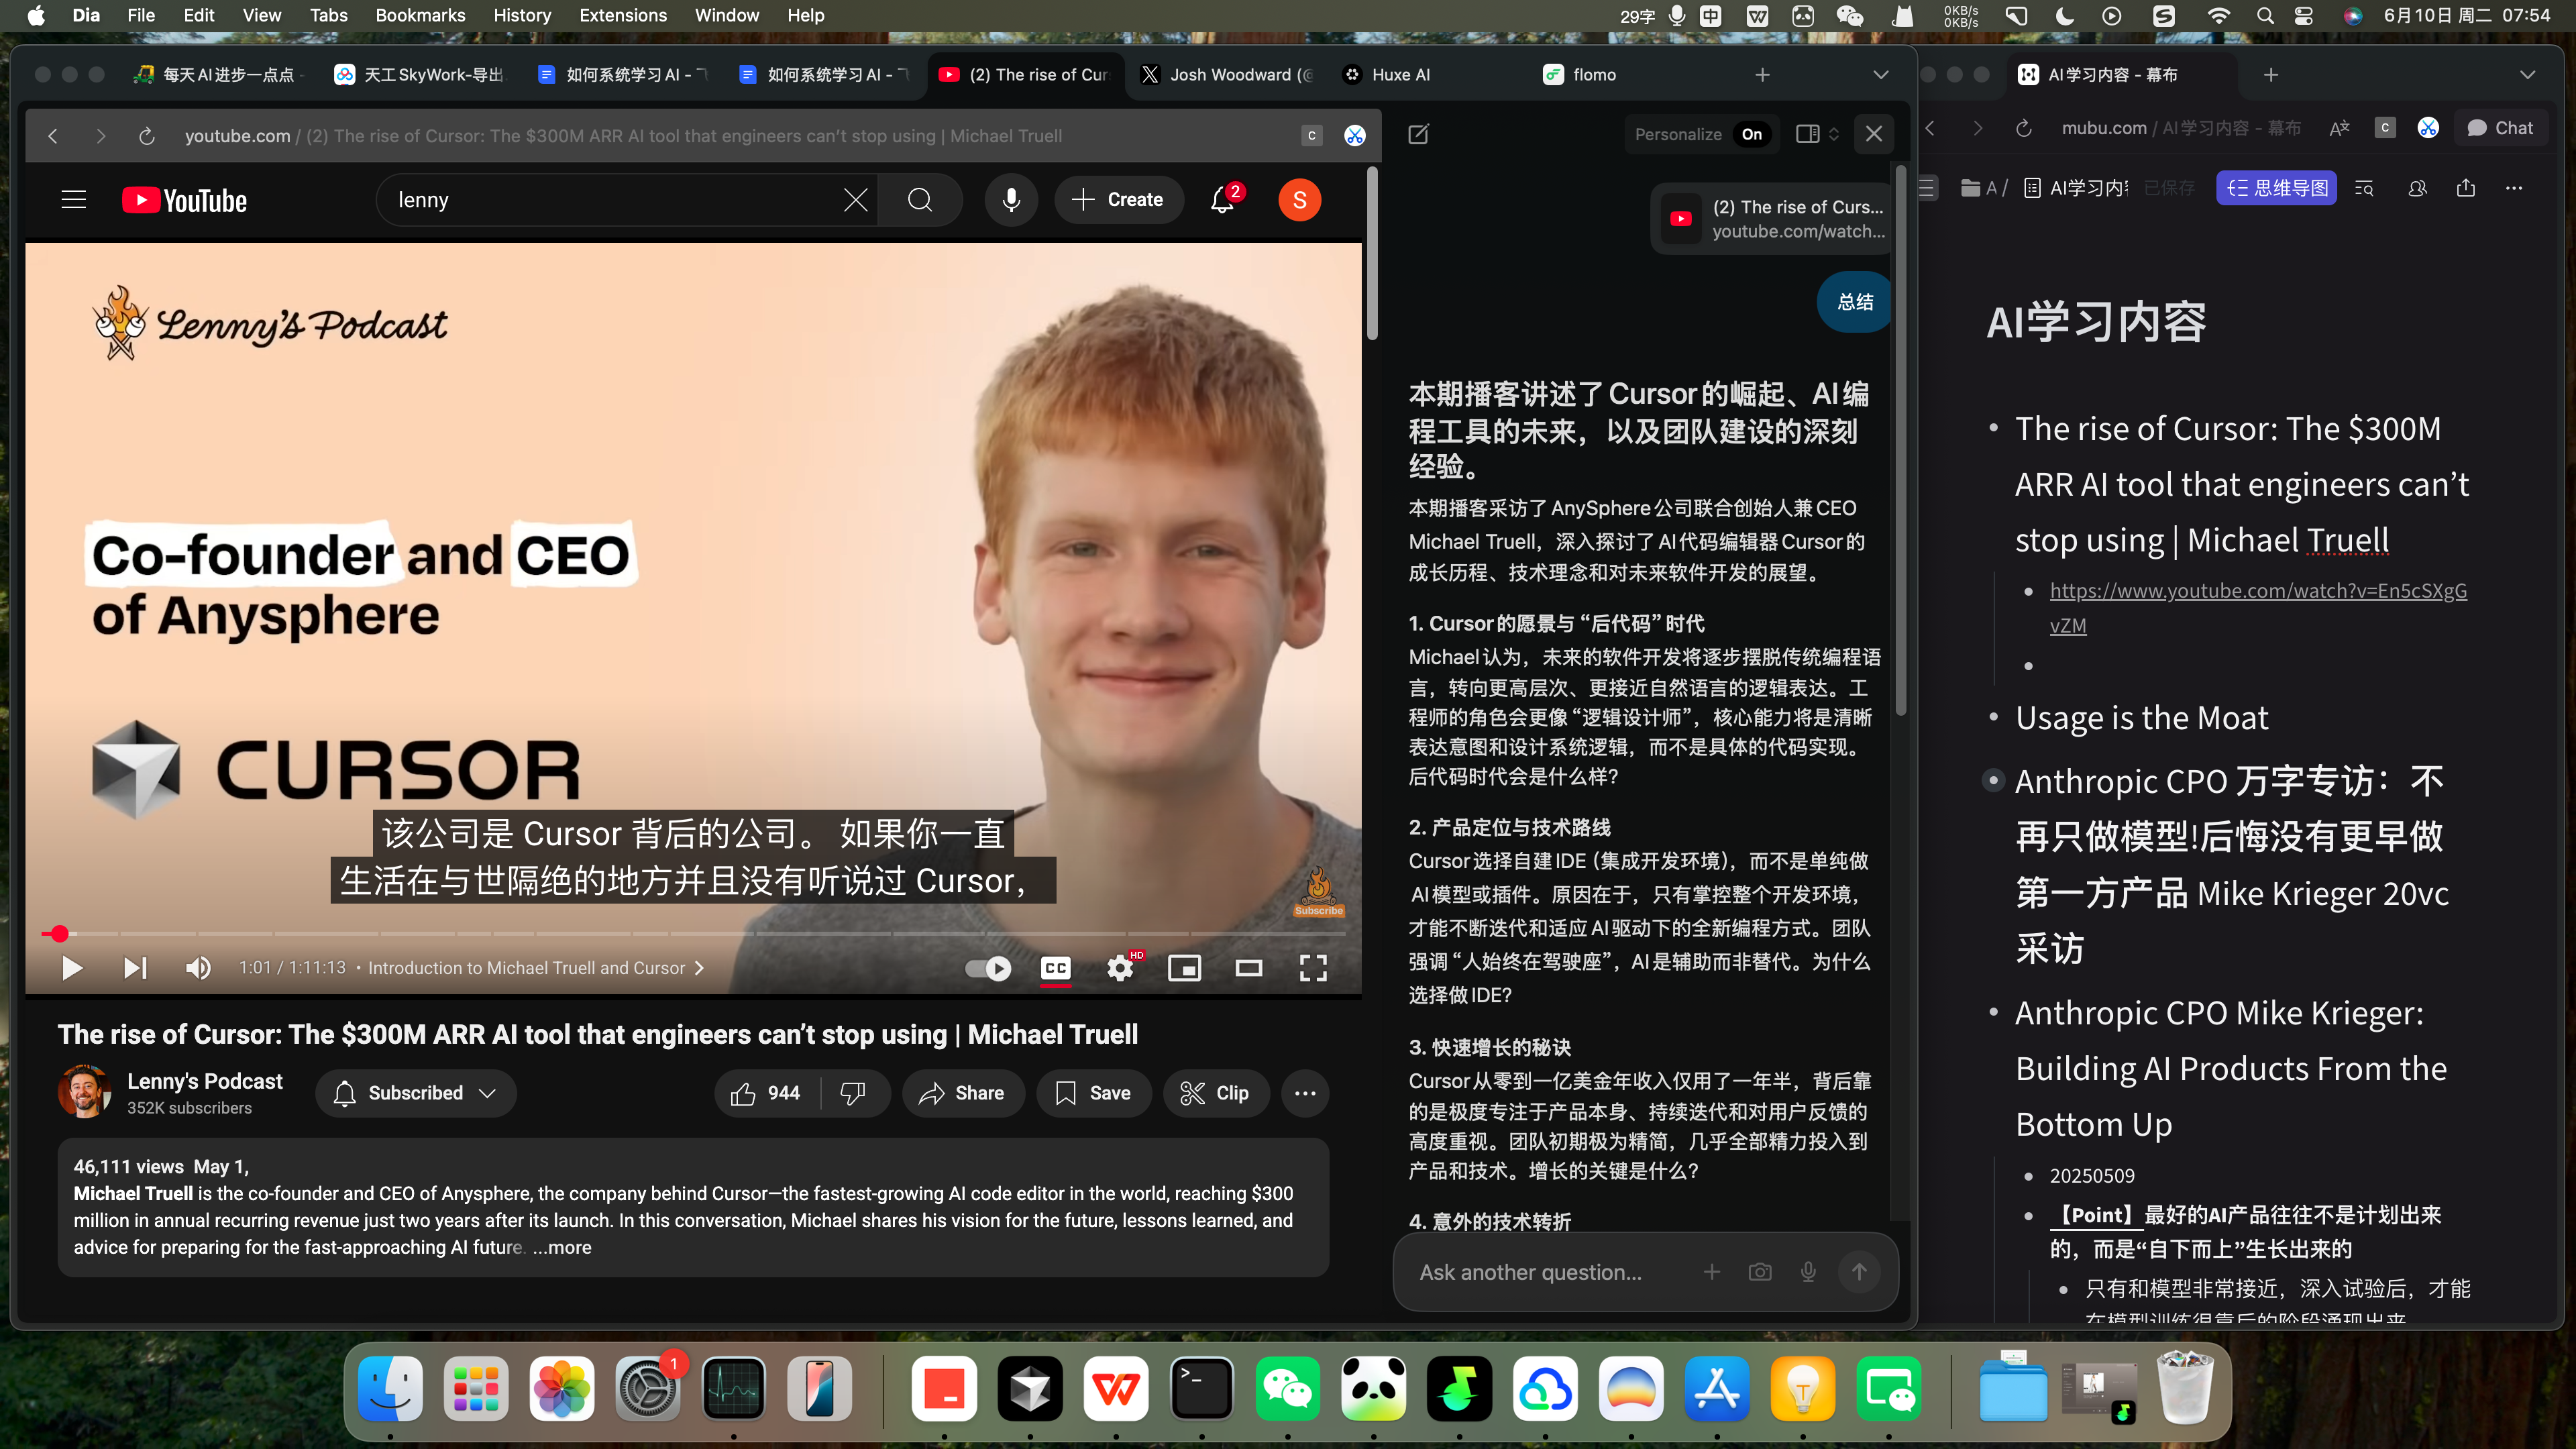Viewport: 2576px width, 1449px height.
Task: Start a new chat with compose icon
Action: pyautogui.click(x=1418, y=134)
